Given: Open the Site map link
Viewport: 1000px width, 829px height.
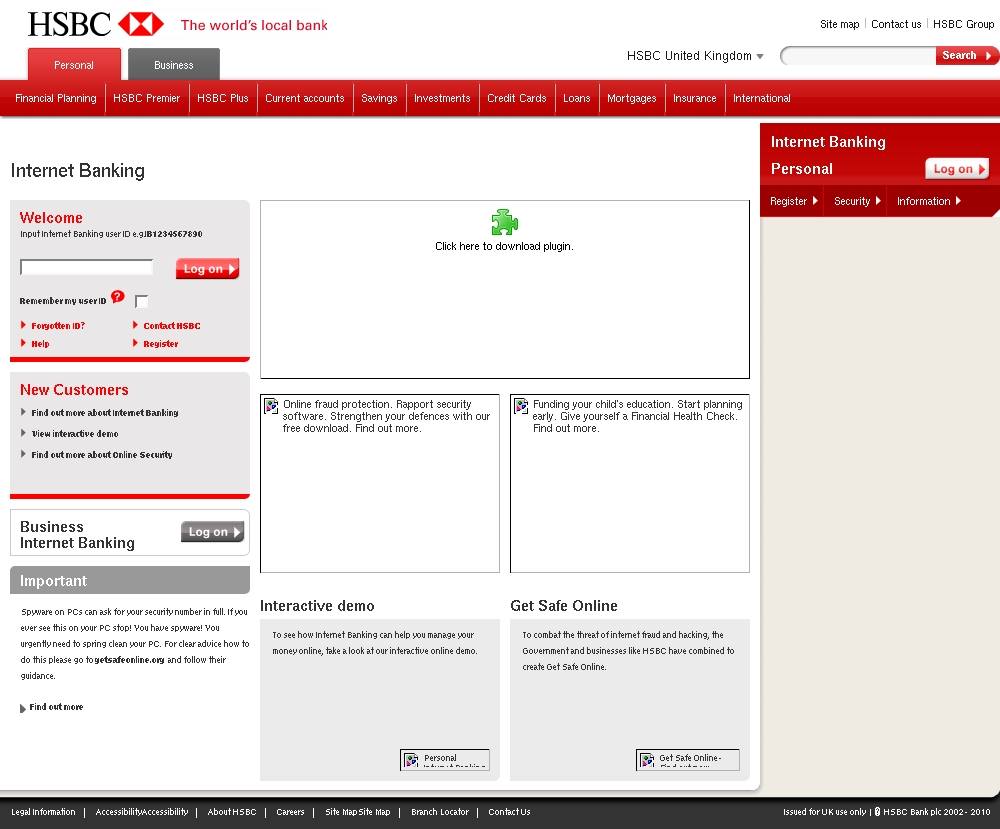Looking at the screenshot, I should 839,24.
